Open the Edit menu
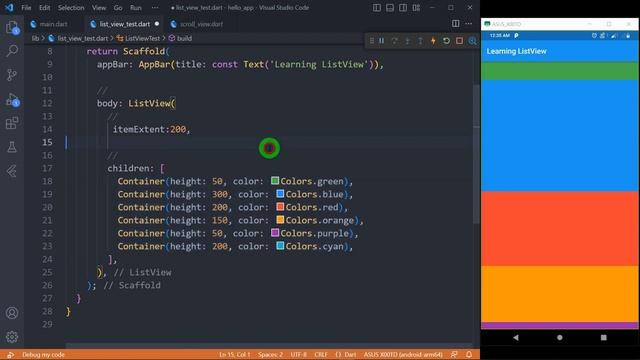 (44, 8)
